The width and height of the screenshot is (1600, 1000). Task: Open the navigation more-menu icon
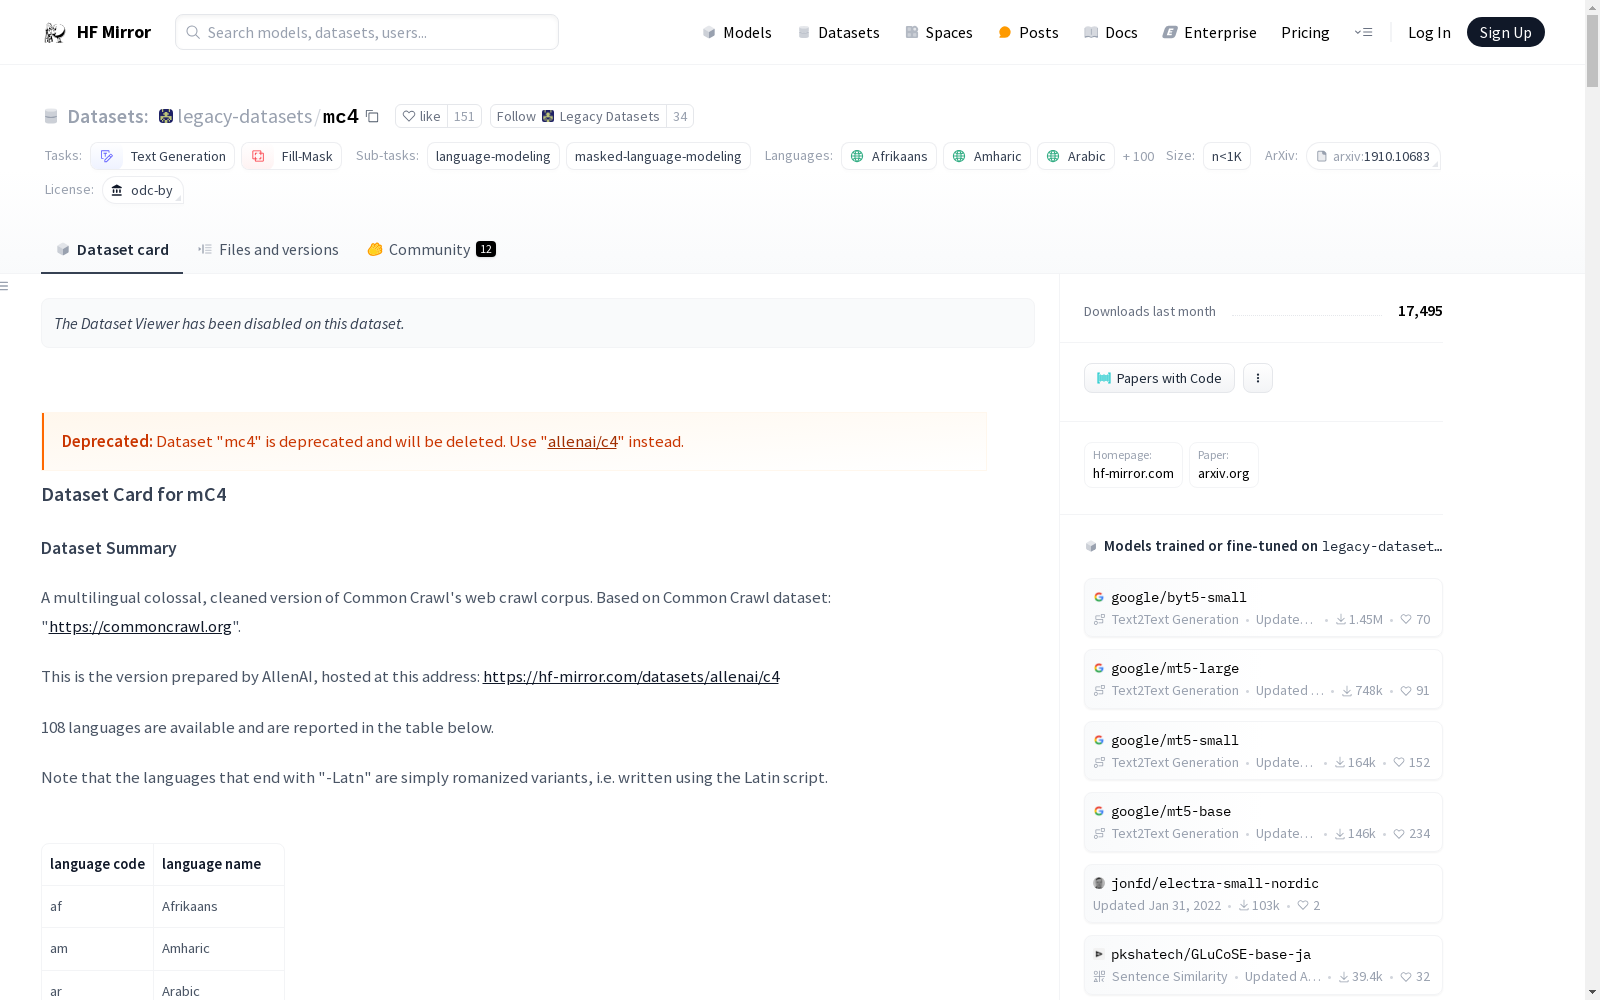1363,32
